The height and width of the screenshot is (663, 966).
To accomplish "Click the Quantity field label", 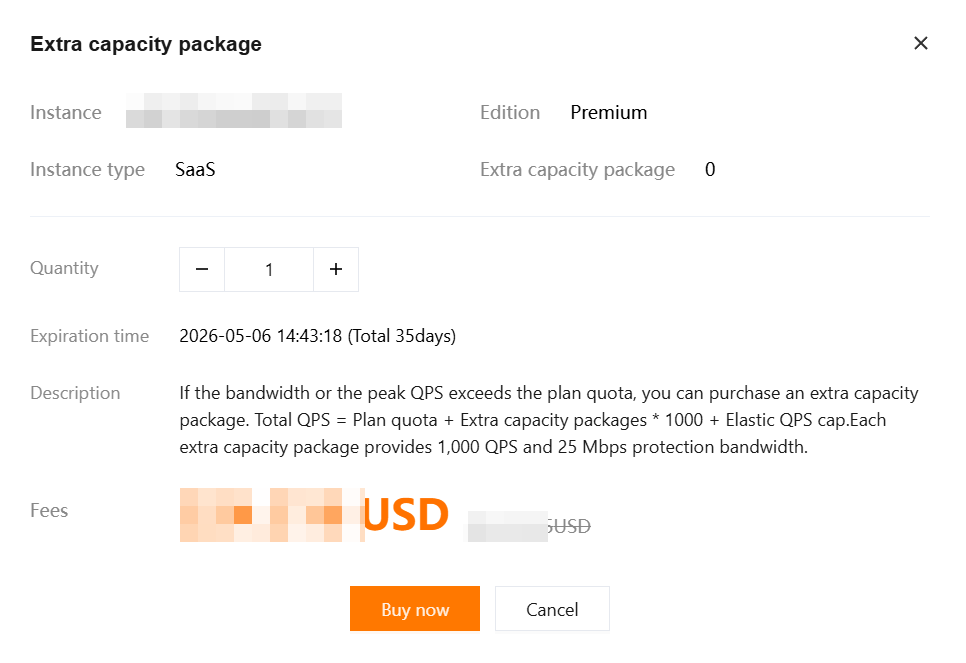I will point(64,268).
